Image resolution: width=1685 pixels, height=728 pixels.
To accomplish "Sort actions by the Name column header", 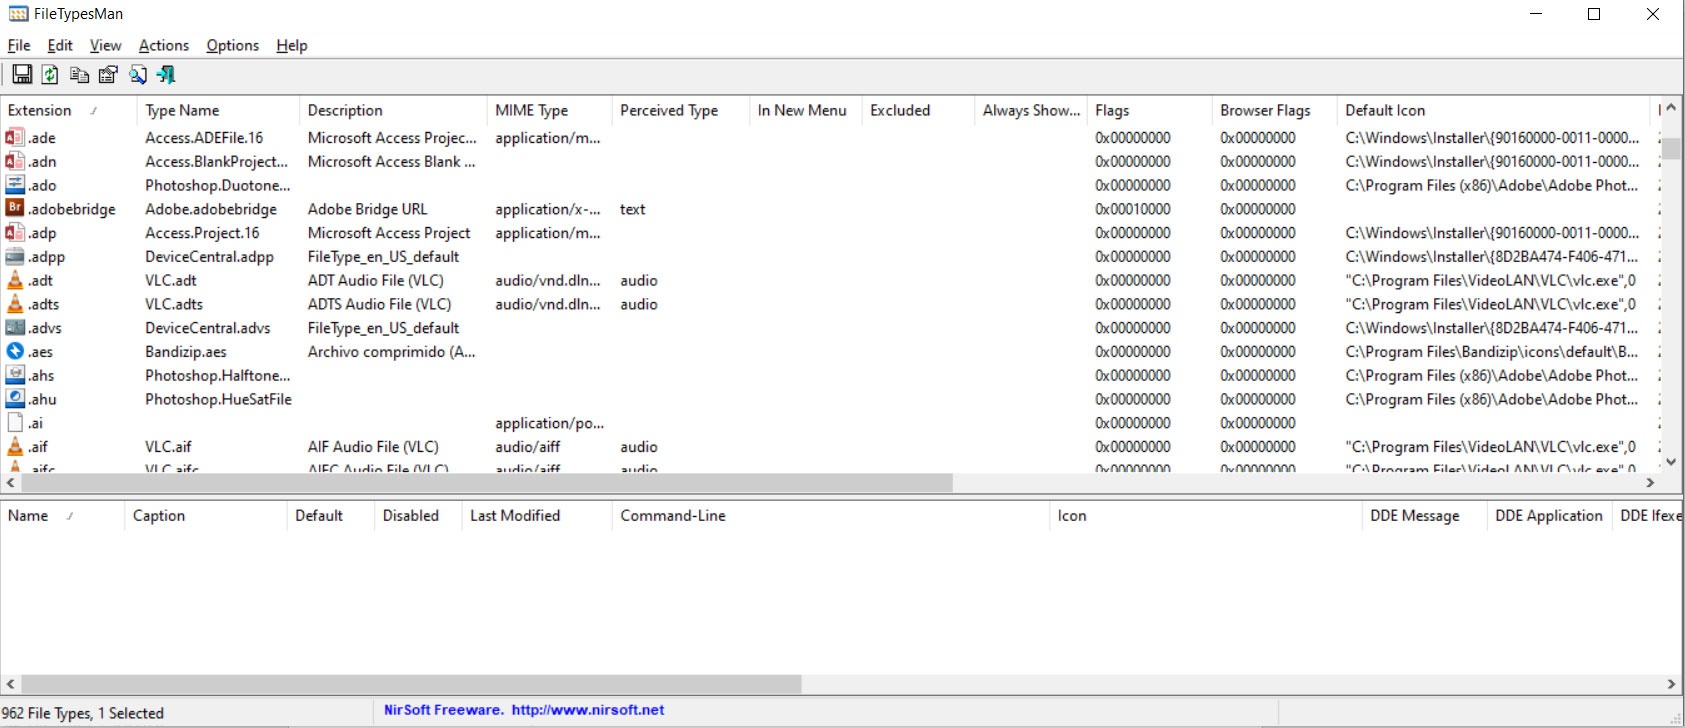I will [62, 515].
